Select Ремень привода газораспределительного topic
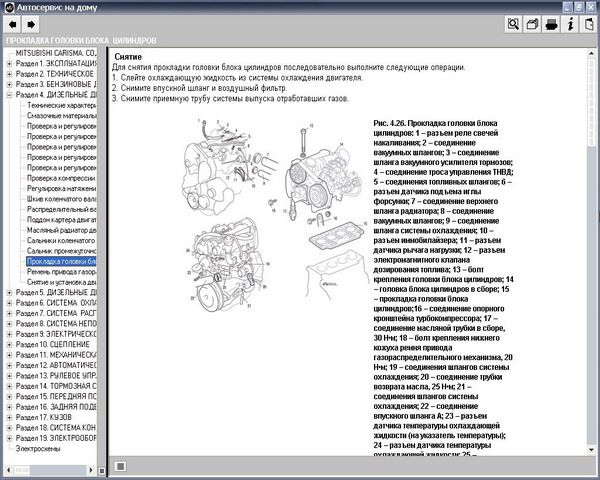The width and height of the screenshot is (600, 480). click(60, 271)
